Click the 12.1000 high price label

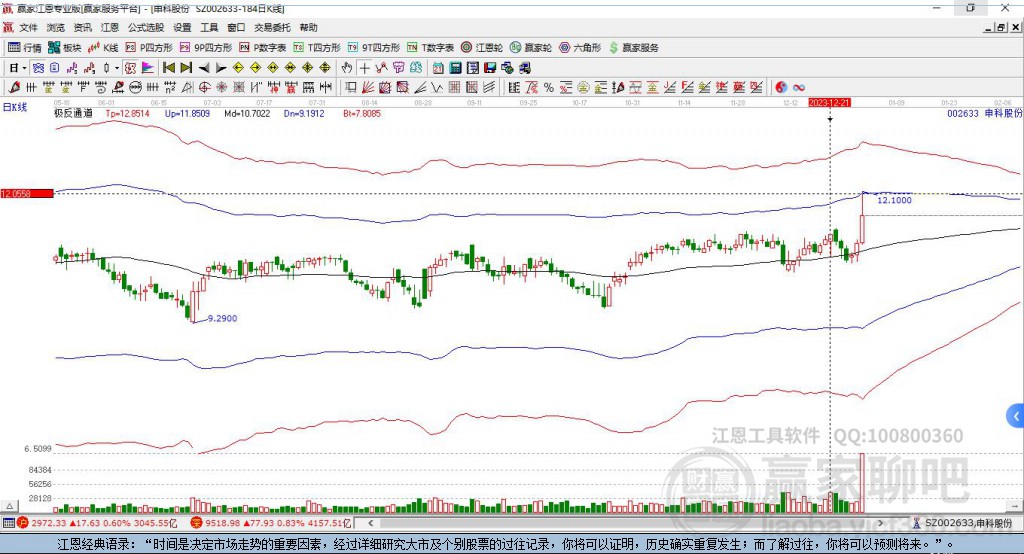[x=894, y=200]
